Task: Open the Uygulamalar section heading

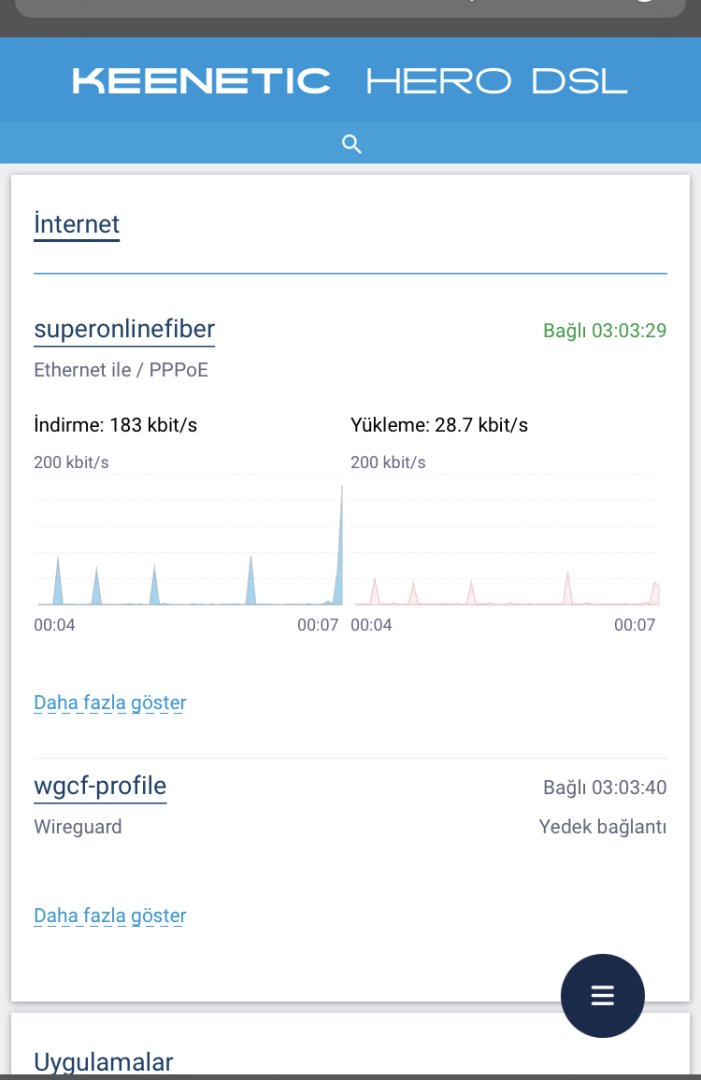Action: coord(103,1061)
